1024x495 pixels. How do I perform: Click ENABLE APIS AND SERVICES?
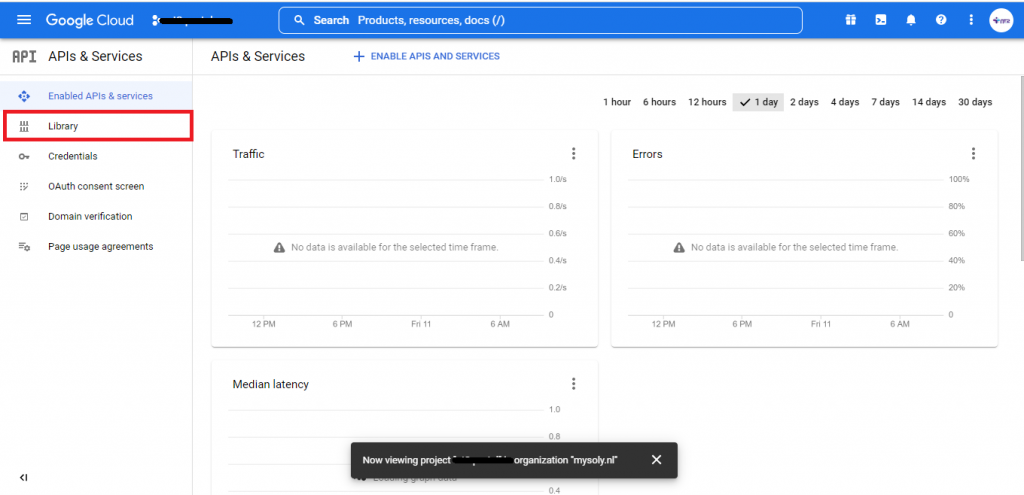pos(435,57)
